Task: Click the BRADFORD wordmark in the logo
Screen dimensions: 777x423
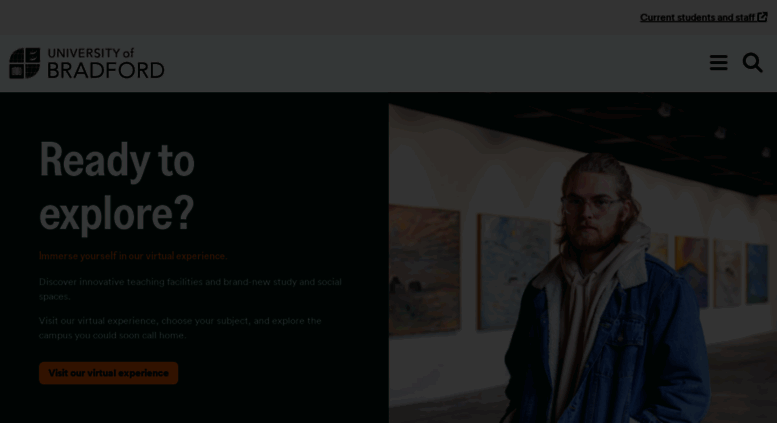Action: click(x=106, y=70)
